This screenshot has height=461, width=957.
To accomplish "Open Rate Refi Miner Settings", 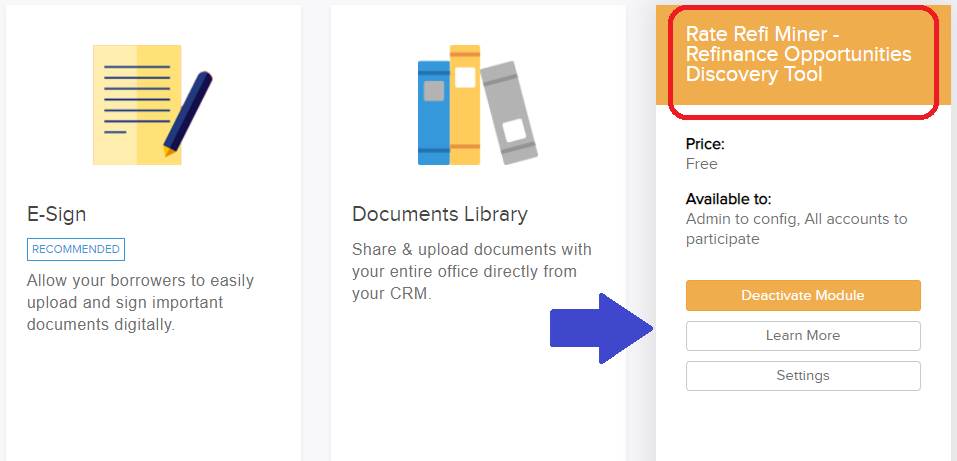I will pyautogui.click(x=803, y=376).
